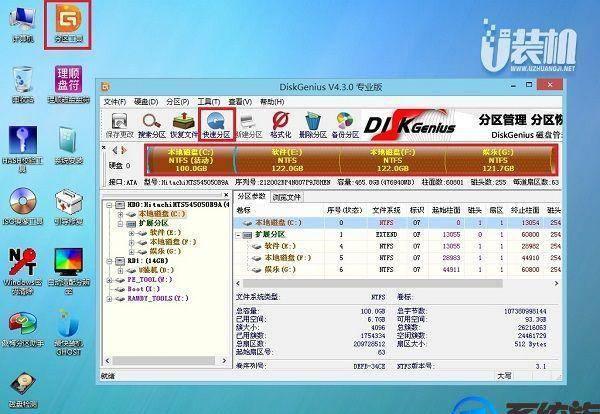The height and width of the screenshot is (414, 600).
Task: Expand 本地磁盘(F:) in the disk tree
Action: point(132,242)
